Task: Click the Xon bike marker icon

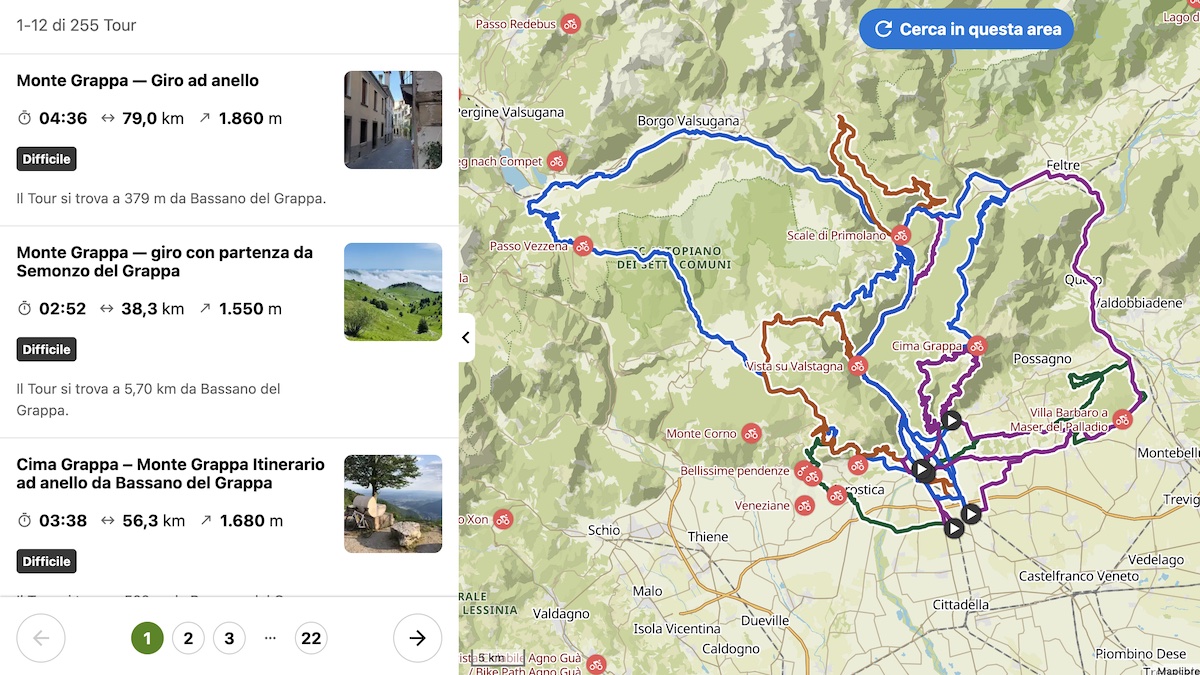Action: pyautogui.click(x=502, y=519)
